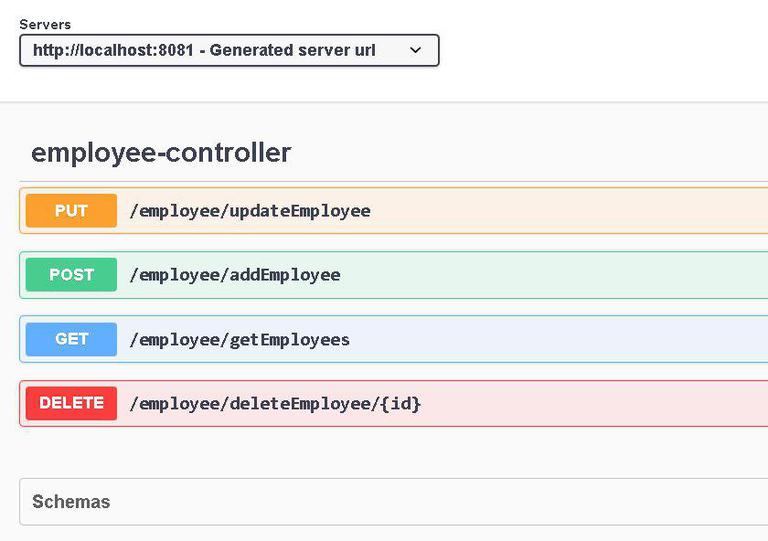768x541 pixels.
Task: Expand the /employee/getEmployees endpoint path
Action: [x=240, y=340]
